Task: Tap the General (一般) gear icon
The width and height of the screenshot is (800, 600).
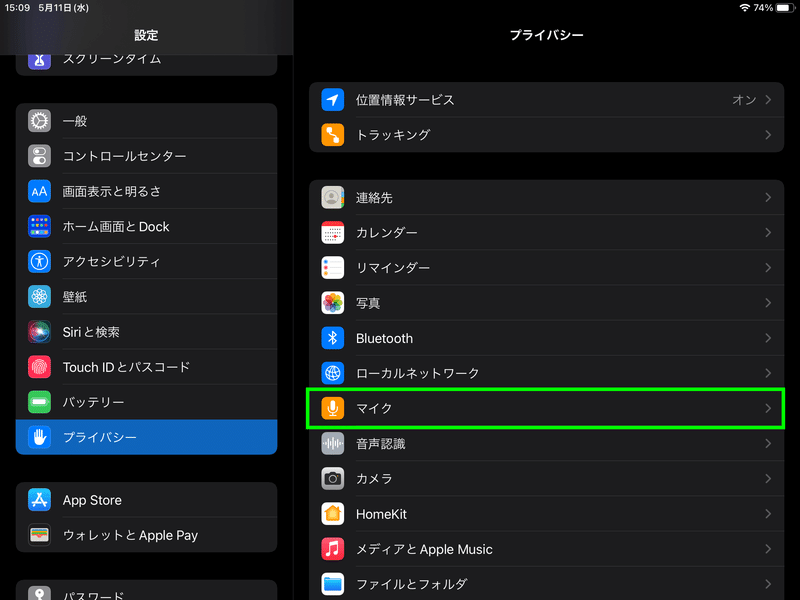Action: 39,121
